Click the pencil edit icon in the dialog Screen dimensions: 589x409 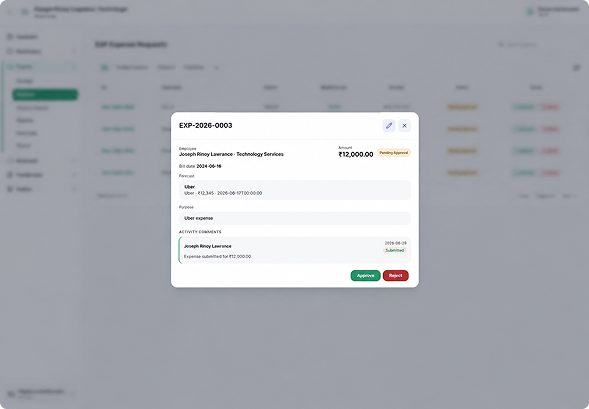tap(389, 125)
